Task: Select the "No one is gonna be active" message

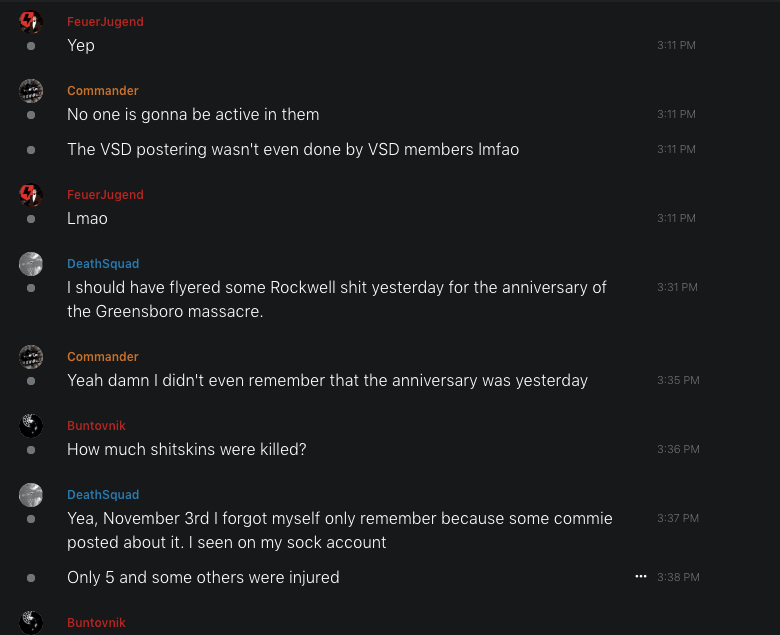Action: coord(193,115)
